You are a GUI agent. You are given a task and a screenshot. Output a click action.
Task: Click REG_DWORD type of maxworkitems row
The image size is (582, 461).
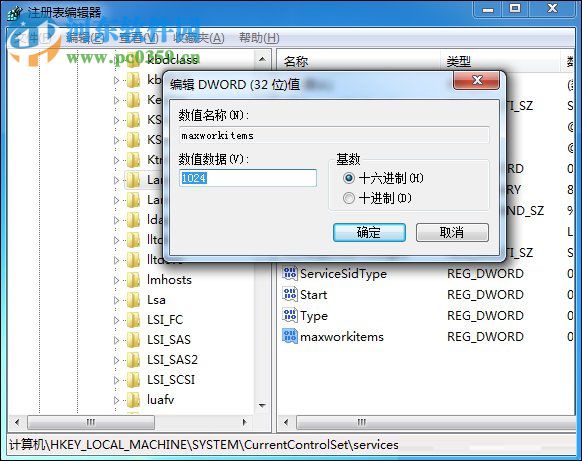tap(485, 337)
